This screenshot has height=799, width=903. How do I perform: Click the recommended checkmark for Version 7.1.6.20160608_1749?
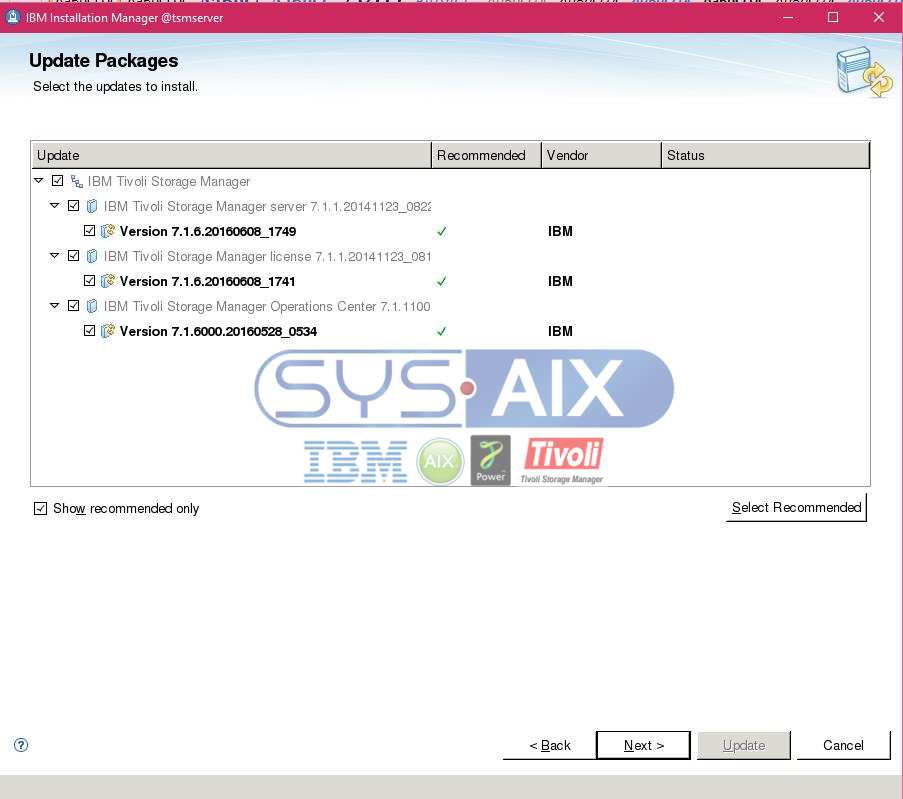441,232
